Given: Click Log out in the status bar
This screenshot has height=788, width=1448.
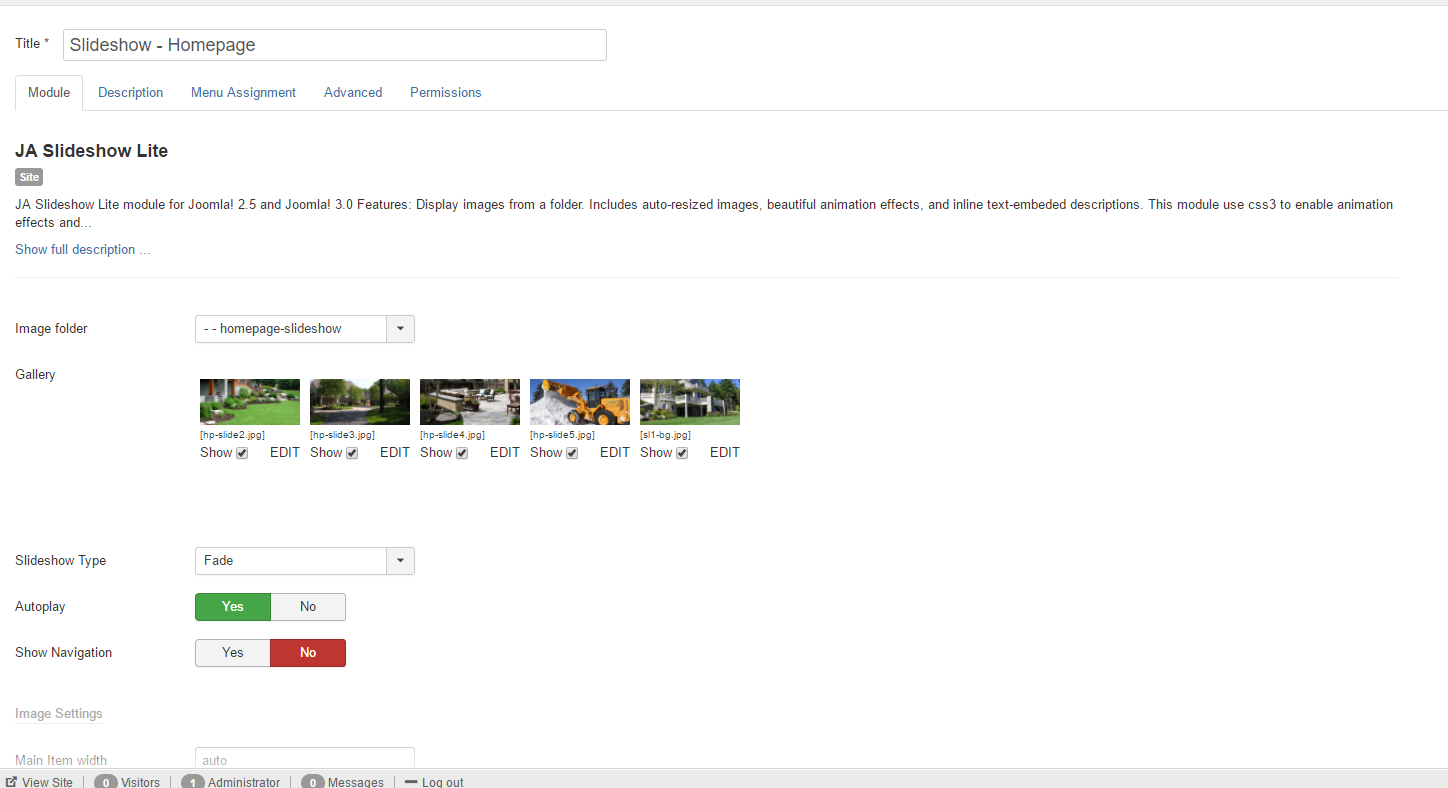Looking at the screenshot, I should (434, 782).
